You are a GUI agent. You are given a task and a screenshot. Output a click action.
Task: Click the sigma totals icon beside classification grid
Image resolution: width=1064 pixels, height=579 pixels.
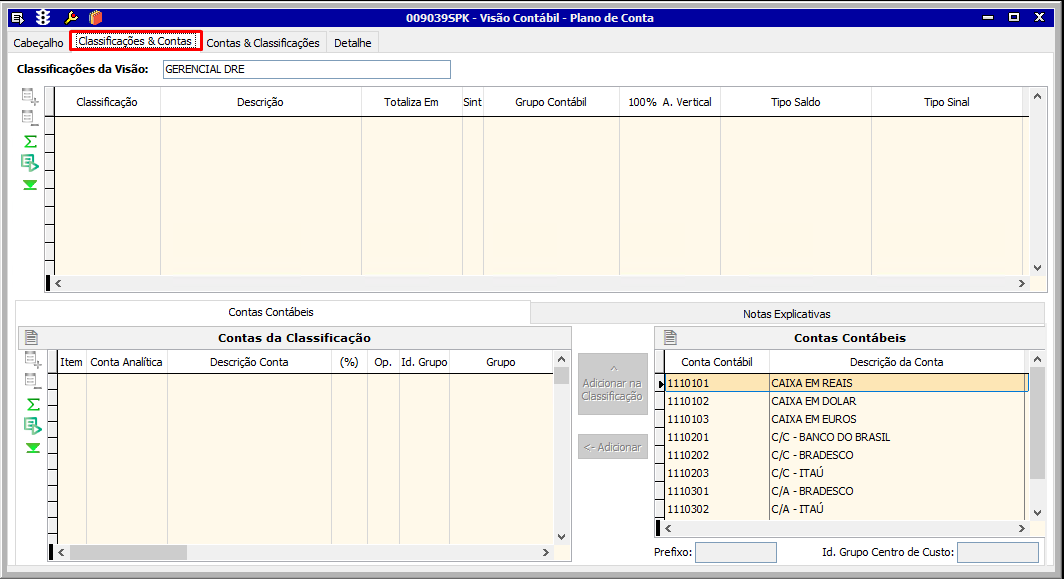pyautogui.click(x=30, y=141)
